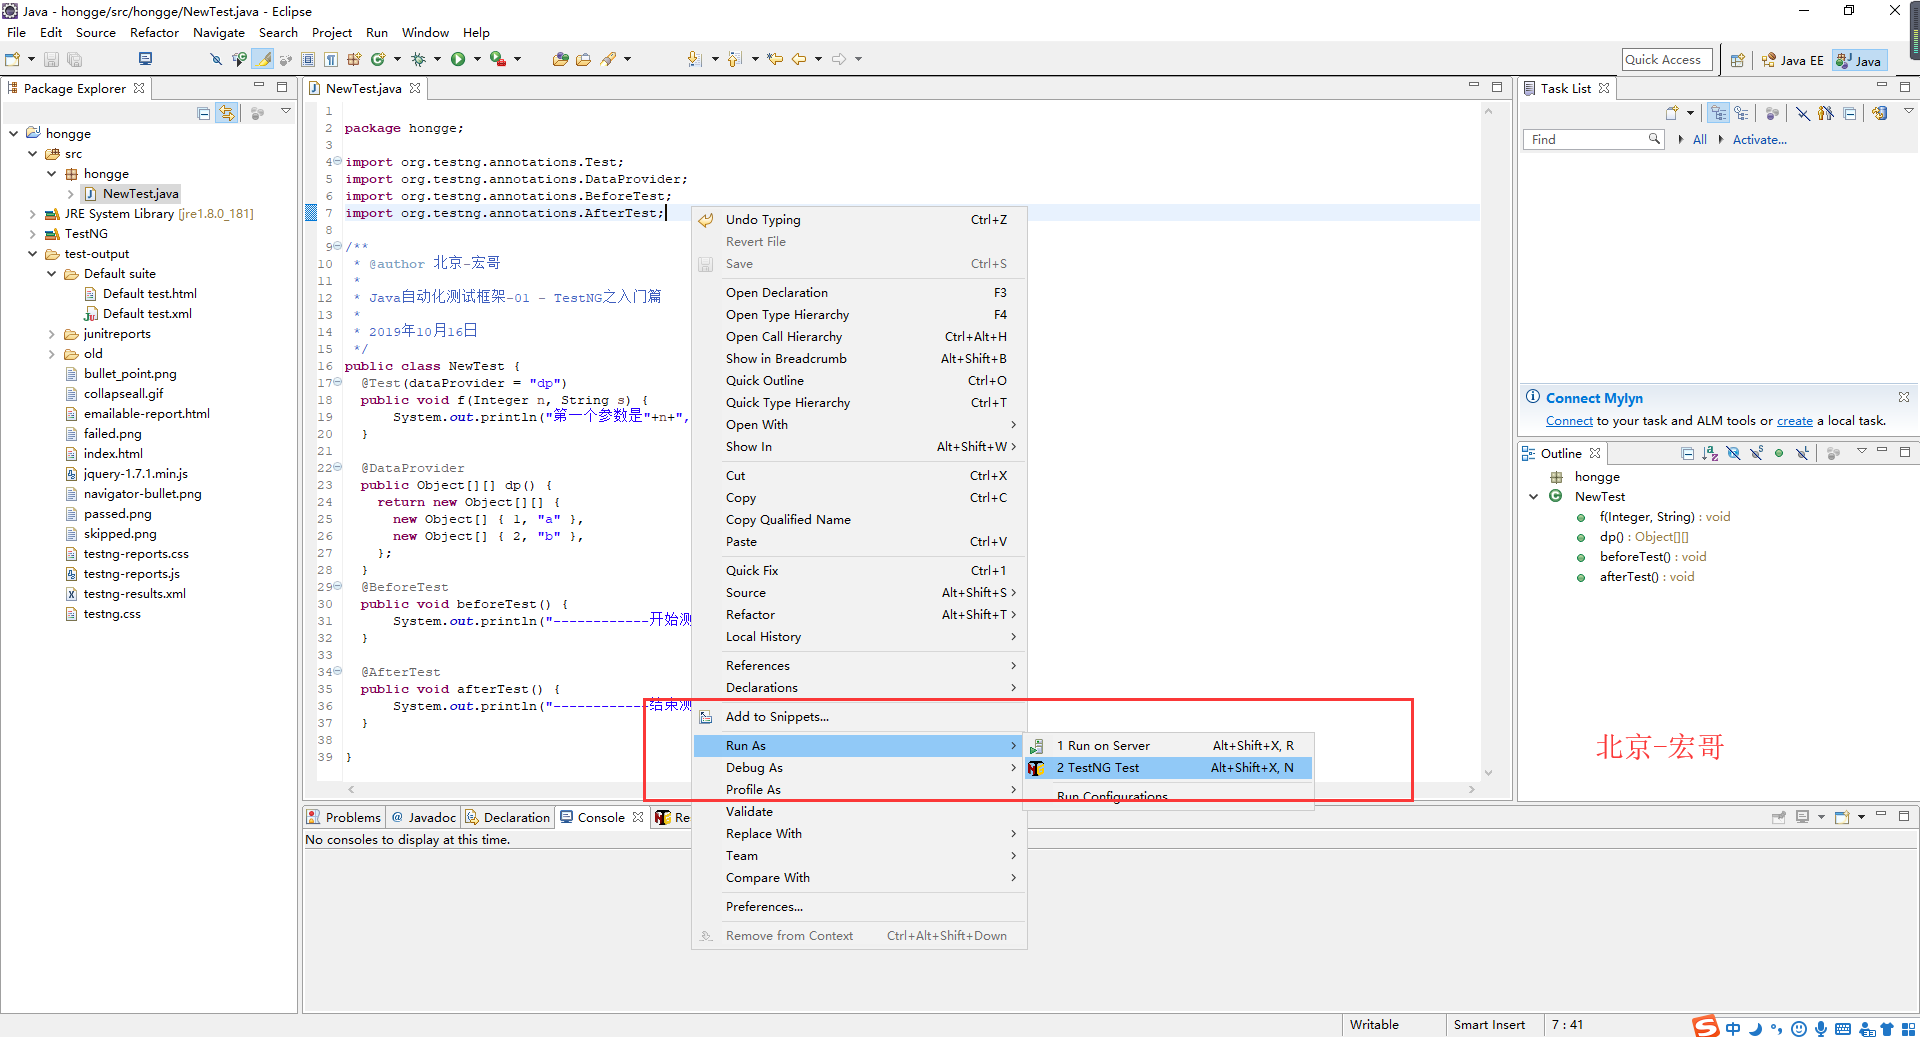Switch to the Java perspective
The height and width of the screenshot is (1037, 1920).
point(1860,60)
